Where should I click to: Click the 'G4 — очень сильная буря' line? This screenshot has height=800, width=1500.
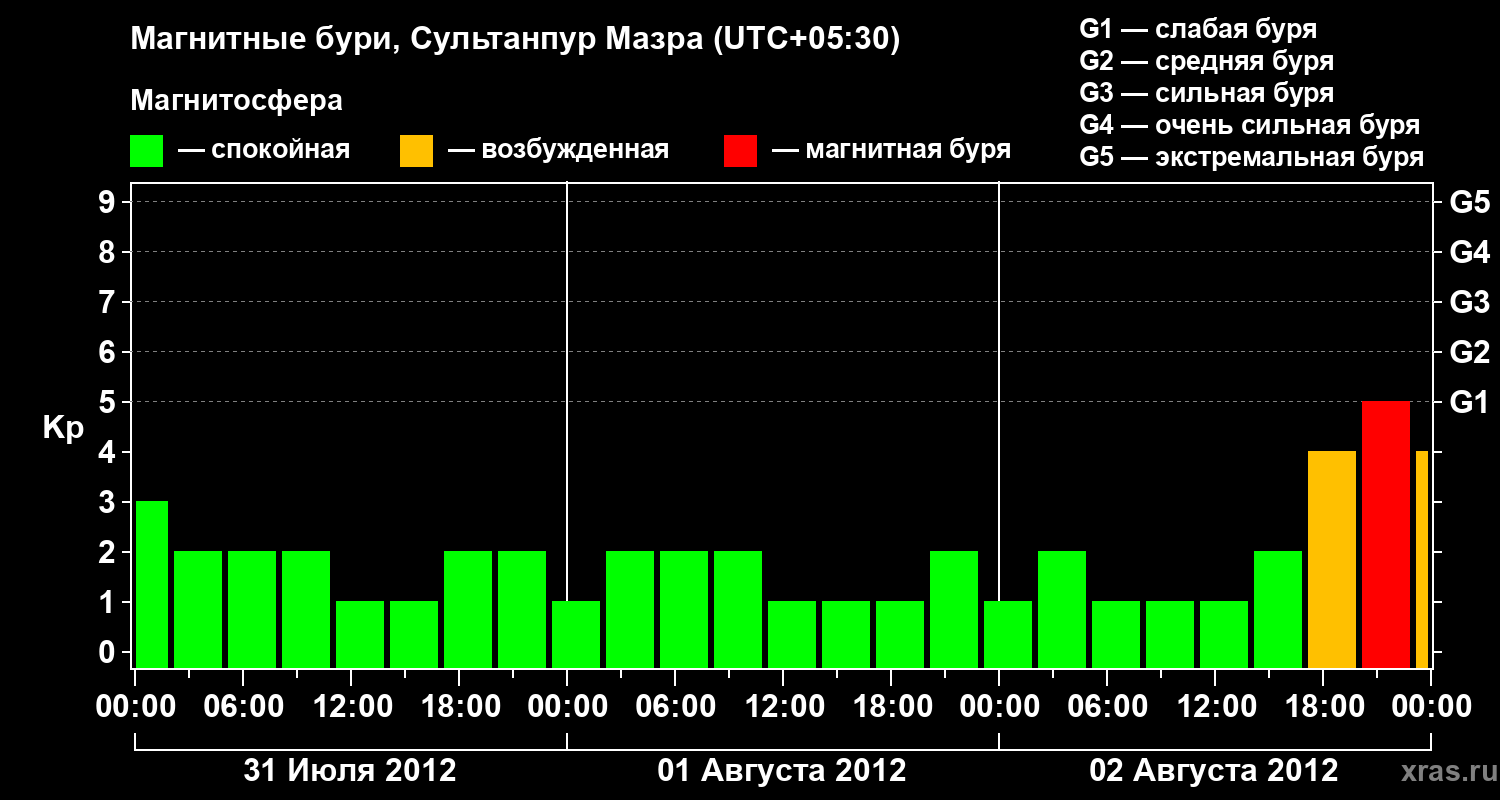coord(1250,125)
